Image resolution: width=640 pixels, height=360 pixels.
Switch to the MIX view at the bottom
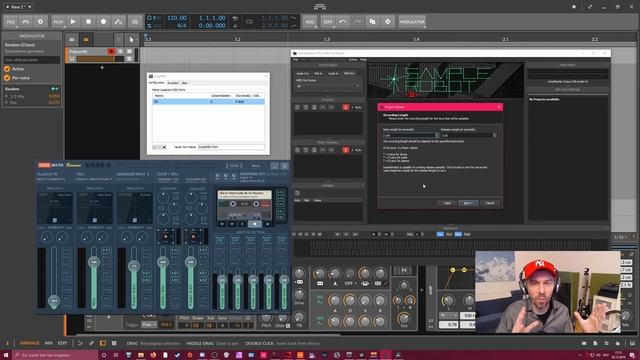[49, 343]
